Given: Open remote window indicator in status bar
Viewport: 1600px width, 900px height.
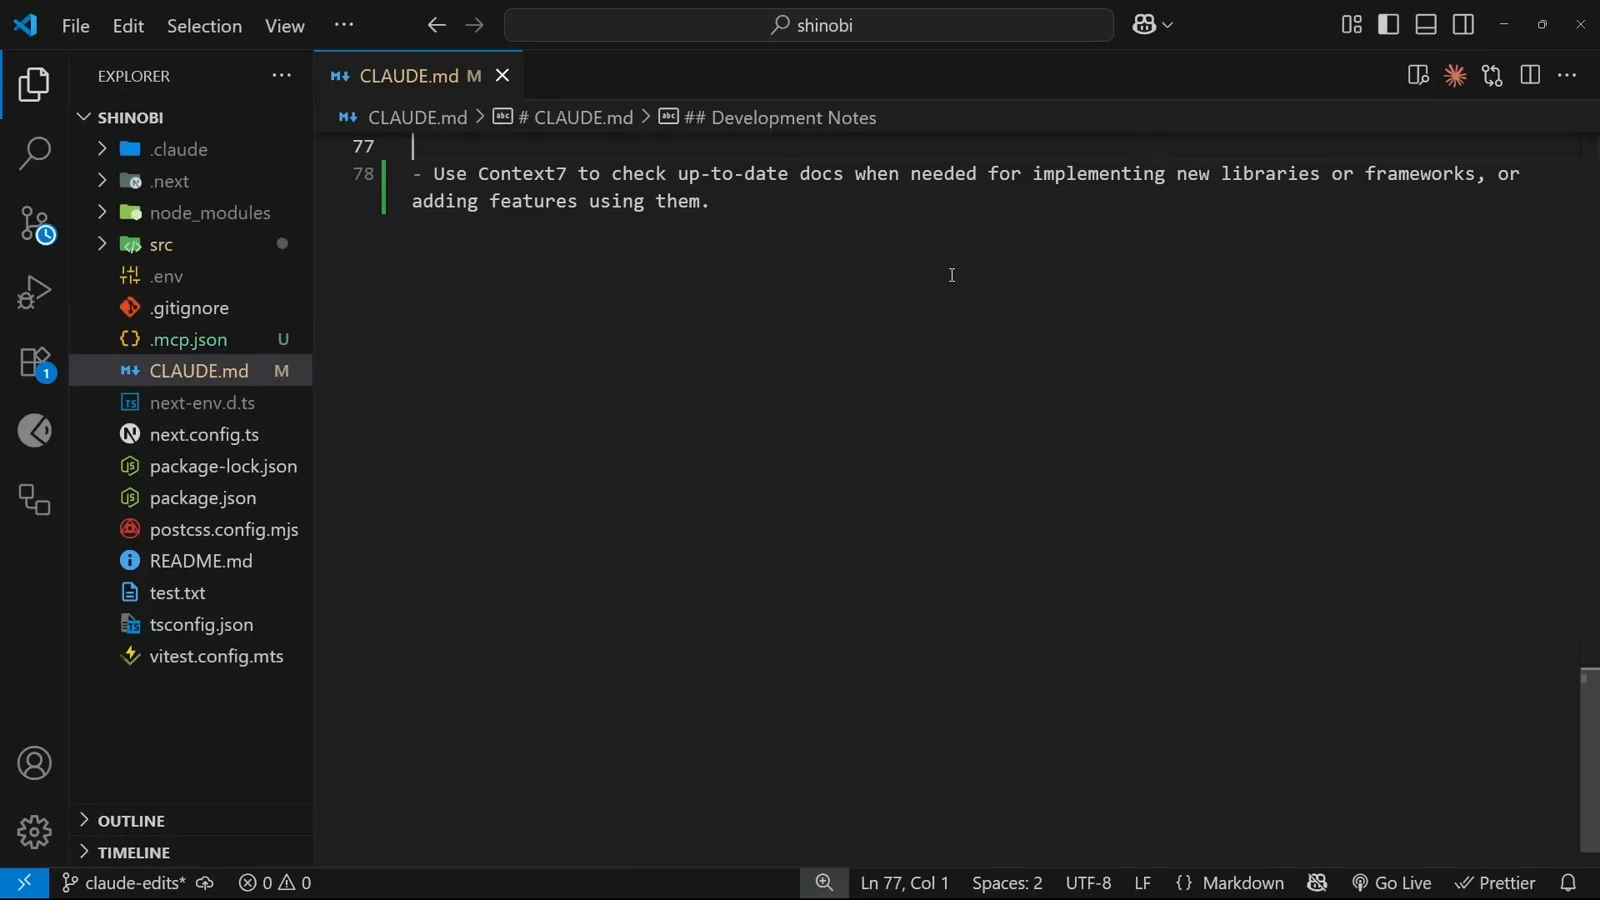Looking at the screenshot, I should tap(24, 883).
